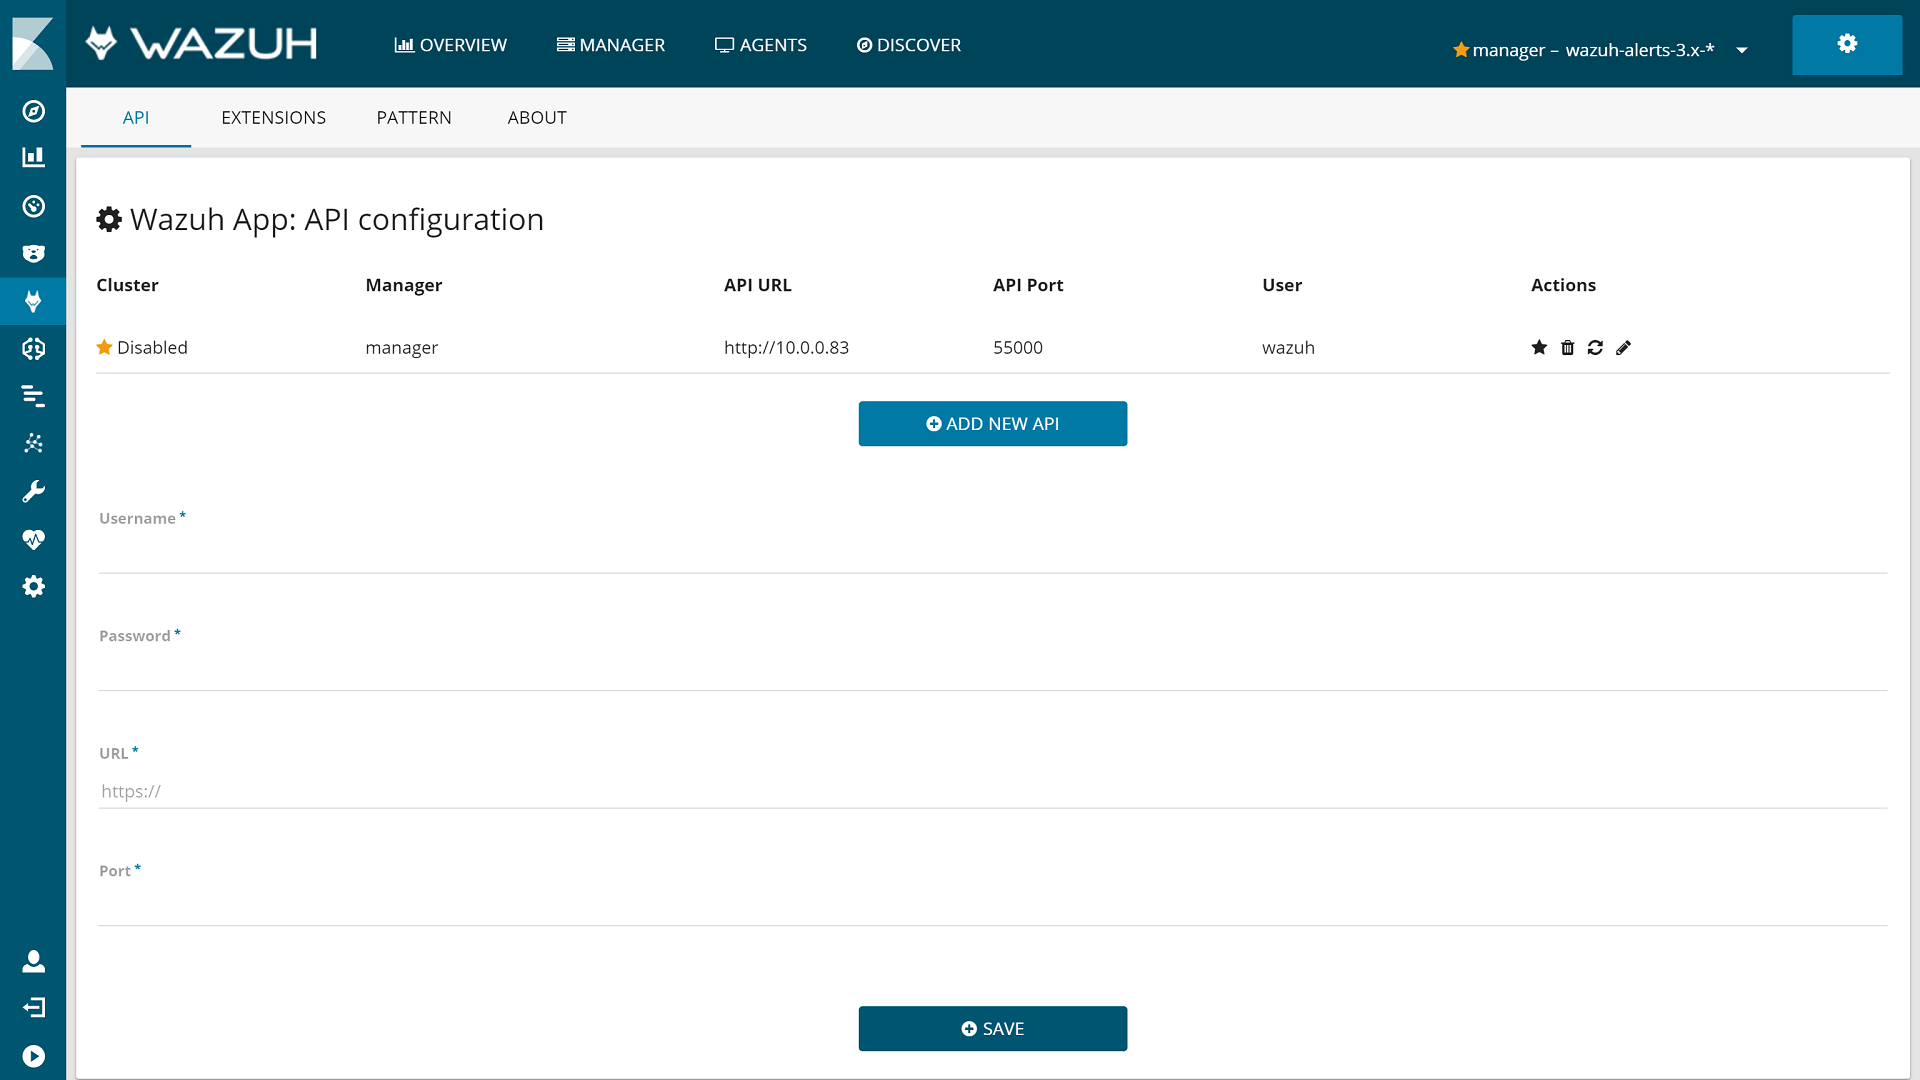Open the Graph nodes icon in sidebar

tap(33, 443)
